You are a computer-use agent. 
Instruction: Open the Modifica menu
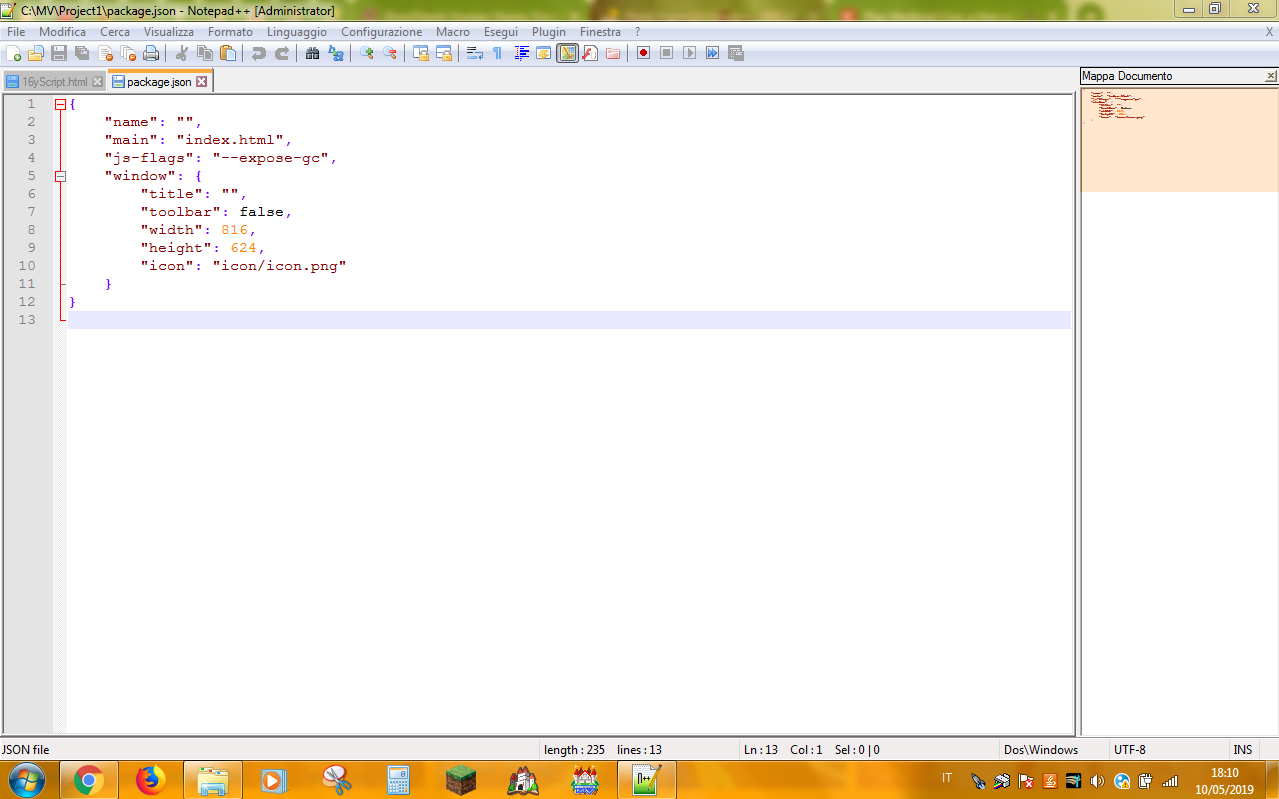pos(62,32)
